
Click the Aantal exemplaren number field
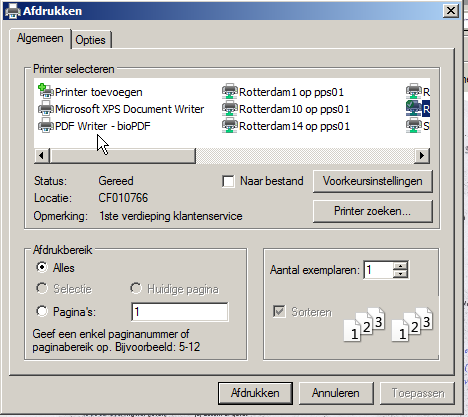[378, 270]
